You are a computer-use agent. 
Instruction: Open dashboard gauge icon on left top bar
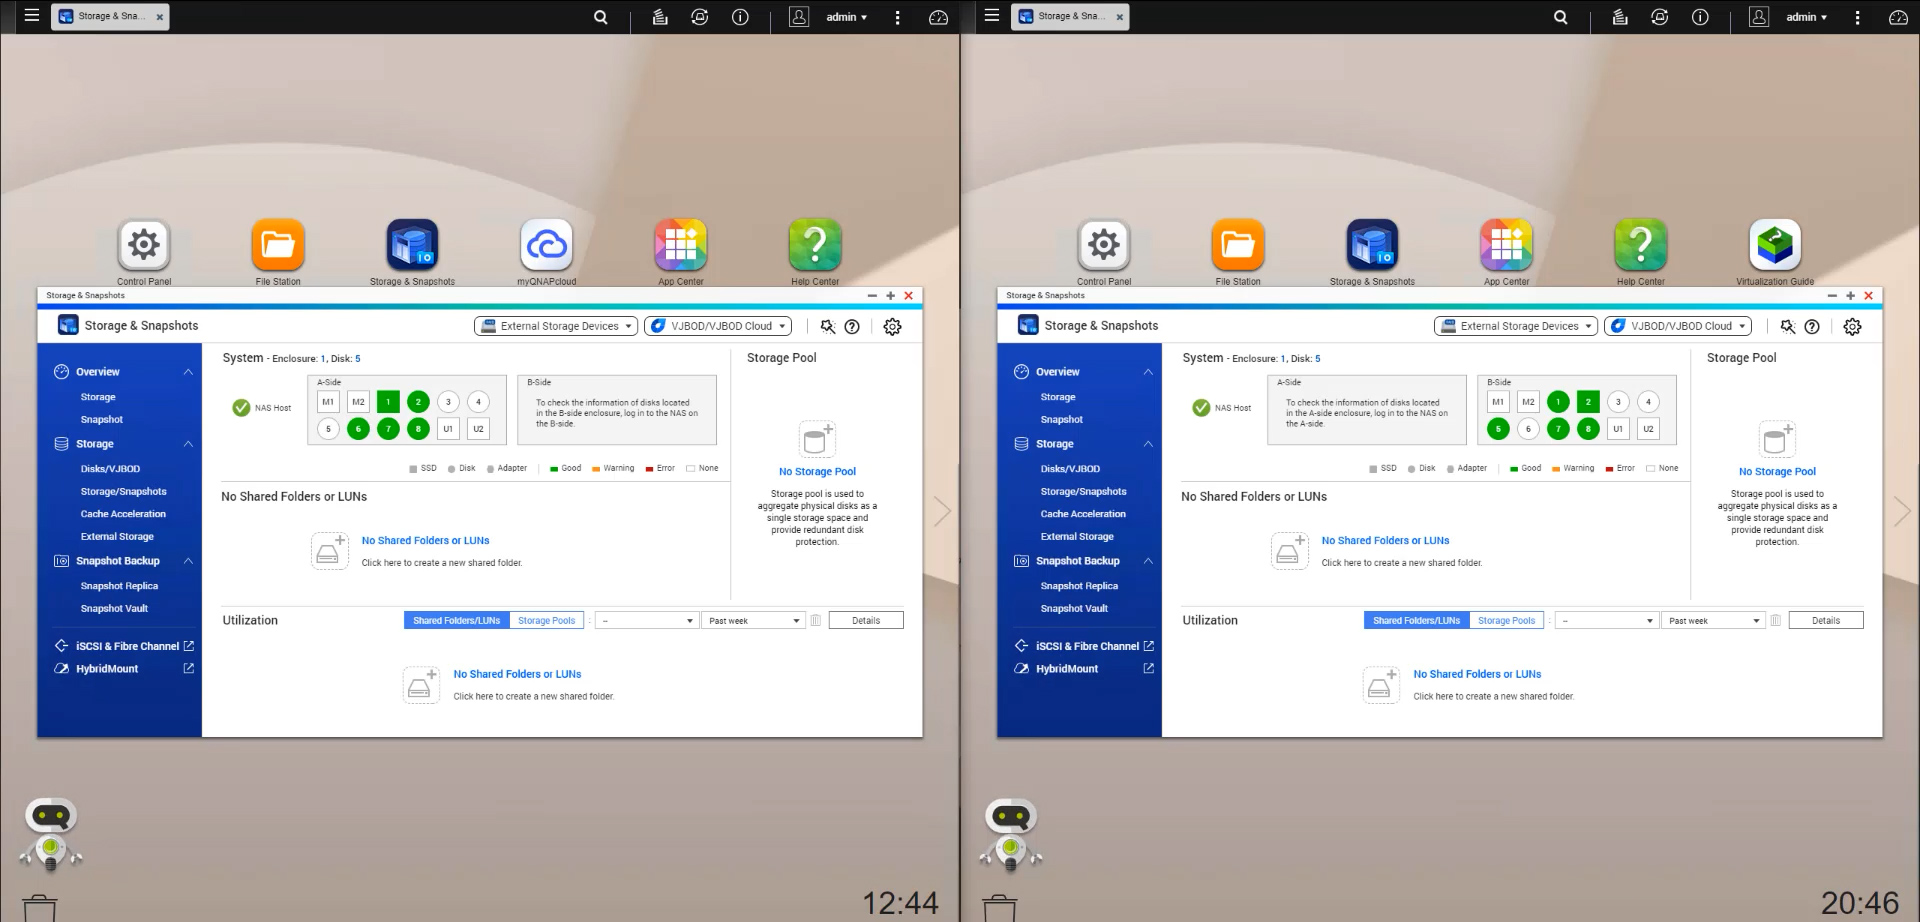(x=938, y=17)
